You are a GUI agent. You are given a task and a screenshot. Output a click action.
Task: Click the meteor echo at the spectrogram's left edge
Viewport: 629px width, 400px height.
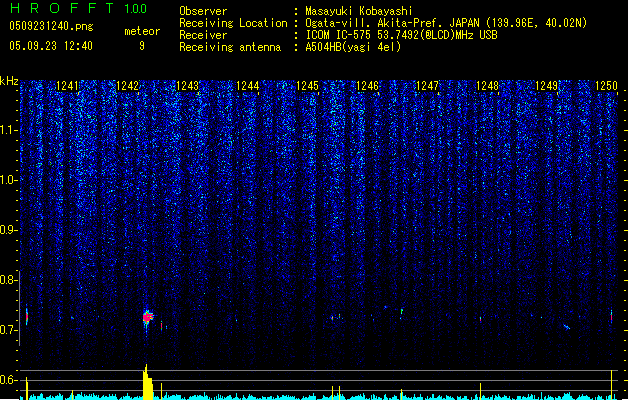(x=27, y=317)
